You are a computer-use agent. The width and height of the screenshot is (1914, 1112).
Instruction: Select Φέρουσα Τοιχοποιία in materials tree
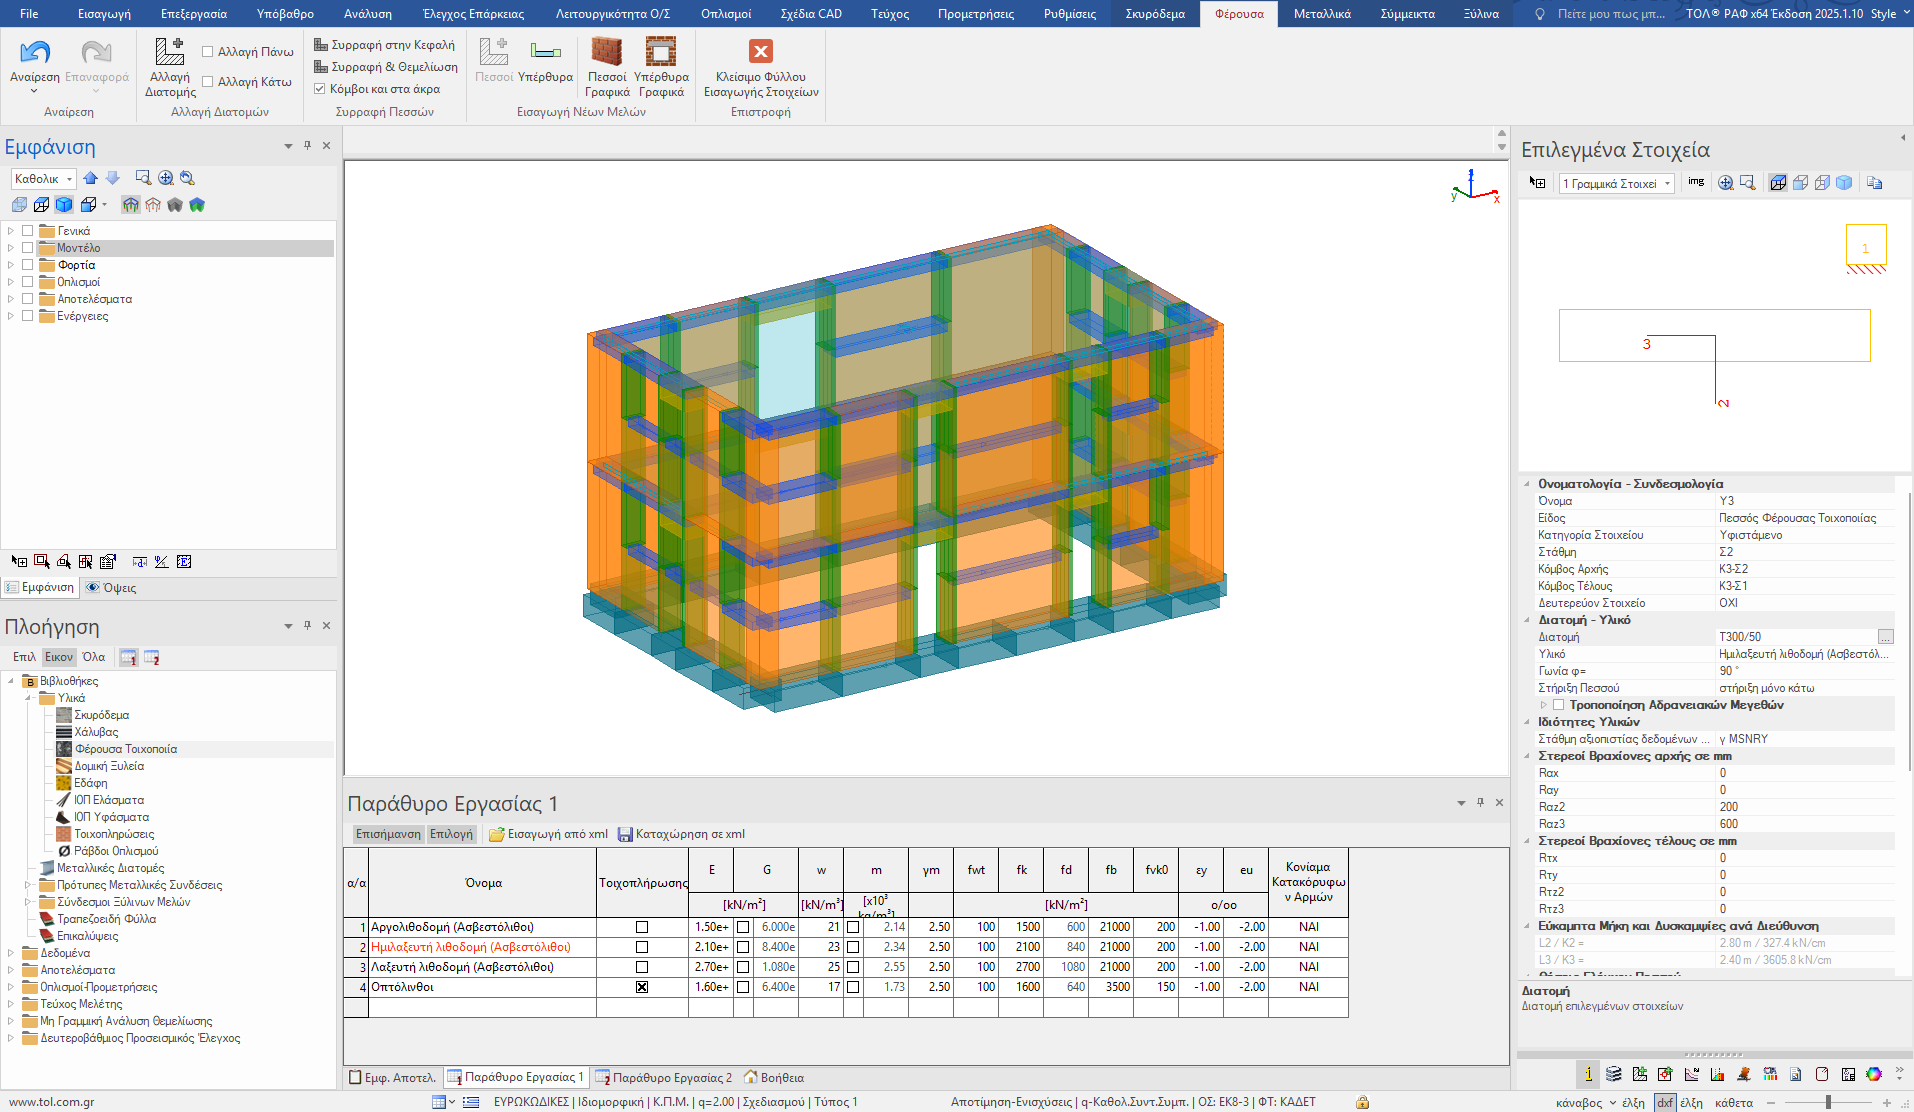[125, 749]
